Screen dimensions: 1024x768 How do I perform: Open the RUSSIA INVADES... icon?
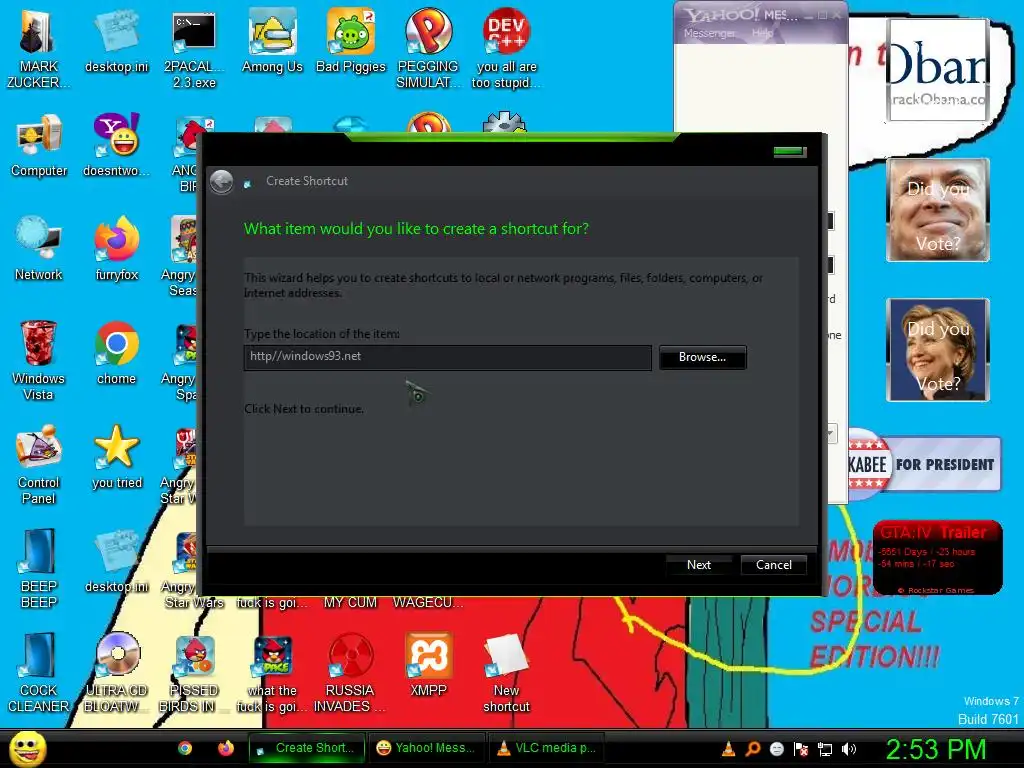[350, 672]
